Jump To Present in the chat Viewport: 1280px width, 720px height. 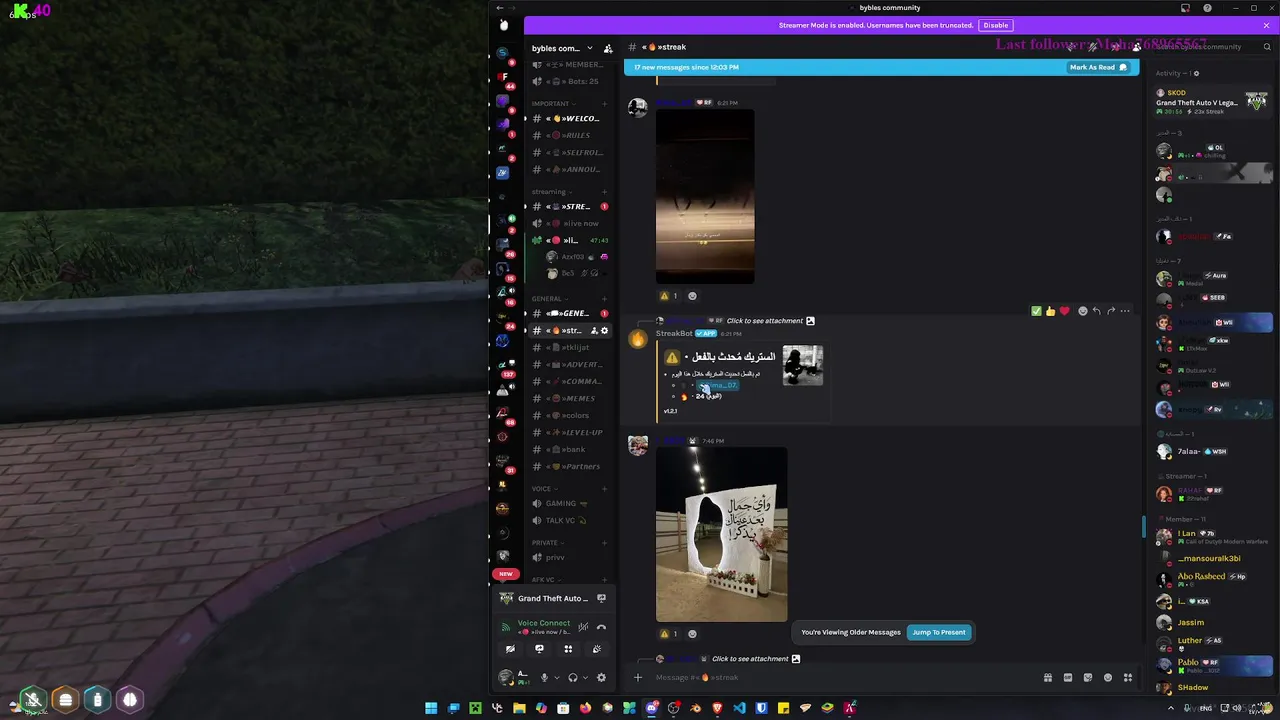coord(939,632)
